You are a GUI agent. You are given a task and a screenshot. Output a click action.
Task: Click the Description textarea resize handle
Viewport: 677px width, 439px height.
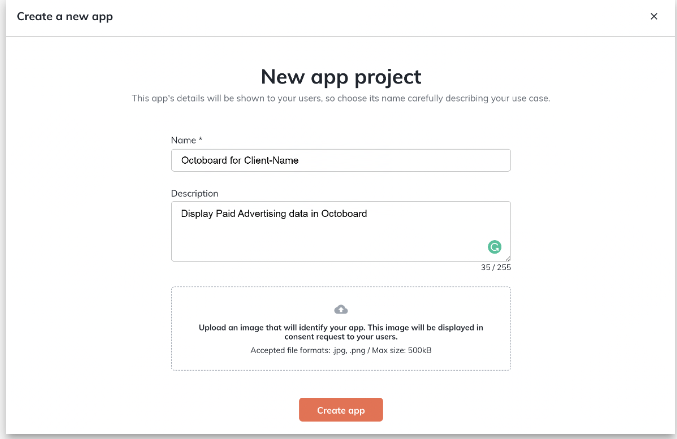507,258
